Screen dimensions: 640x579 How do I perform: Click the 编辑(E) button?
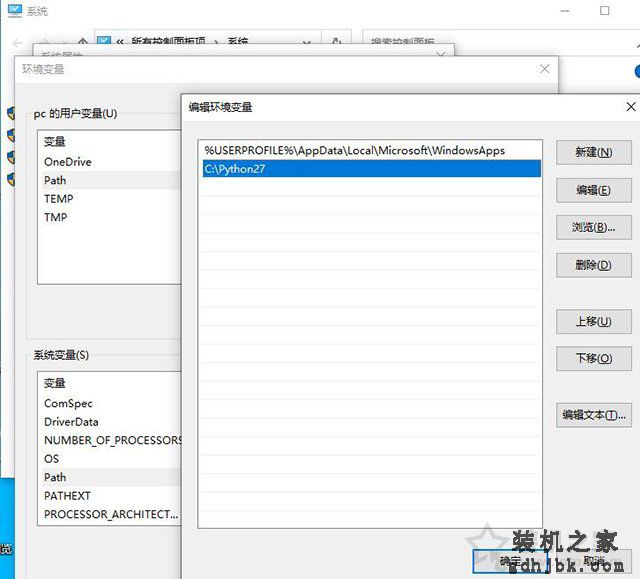click(593, 190)
